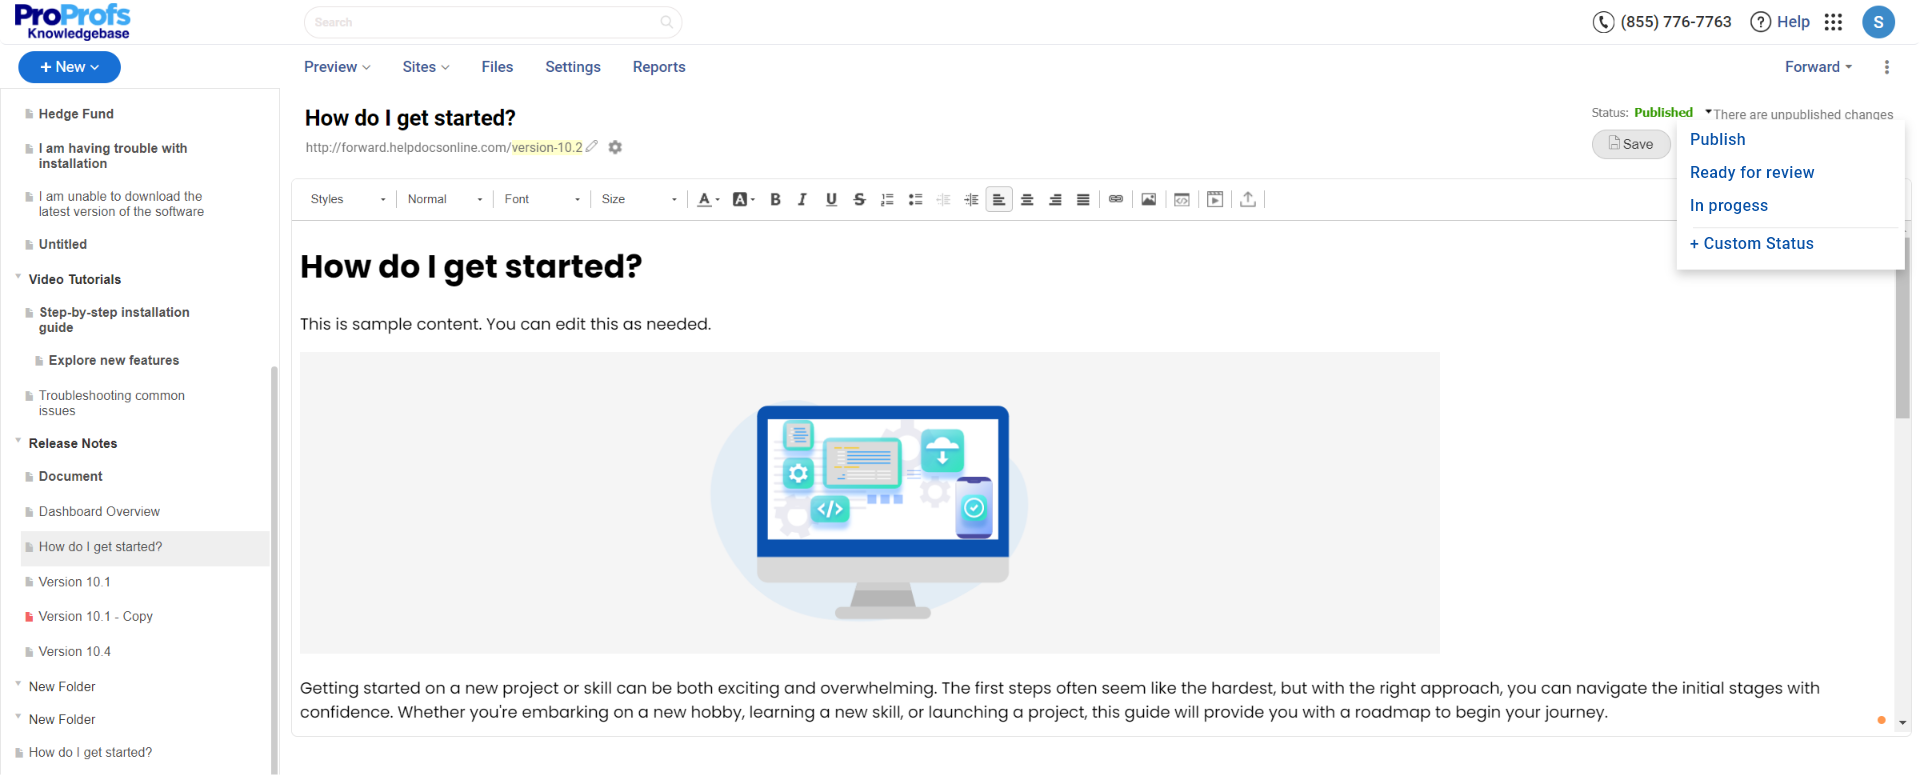Insert an image from toolbar

coord(1149,199)
